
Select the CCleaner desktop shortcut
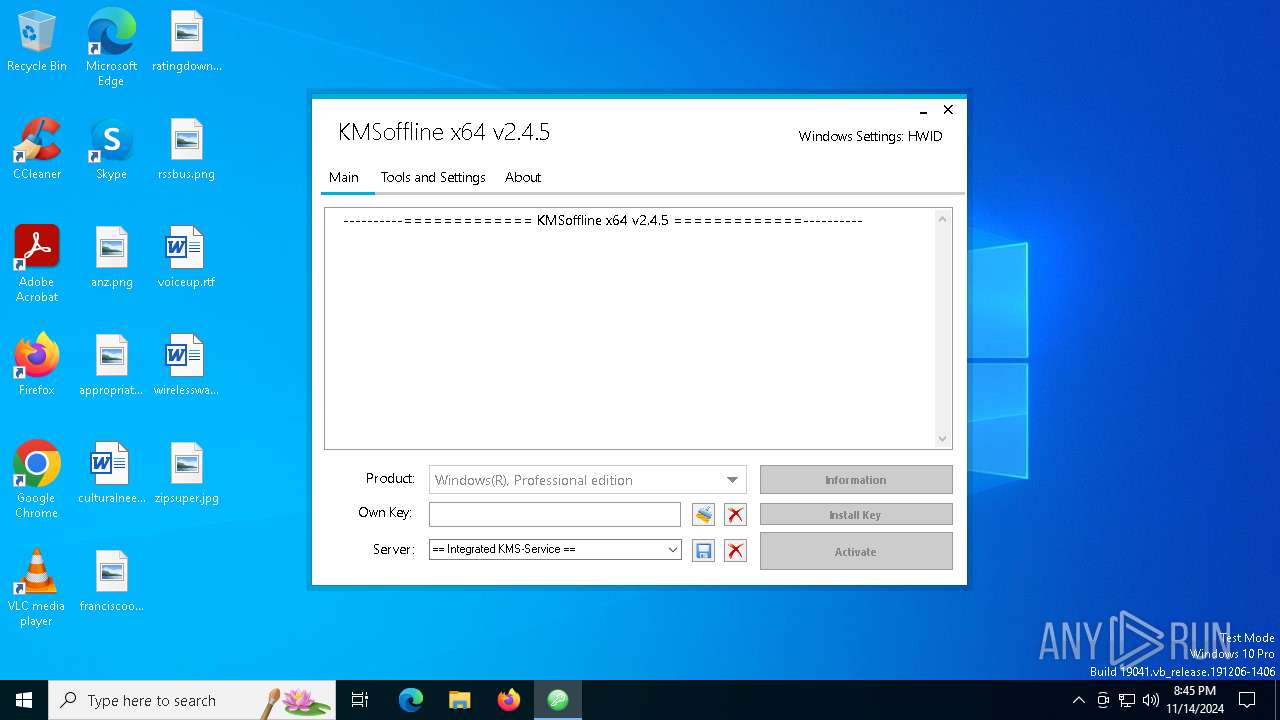click(x=37, y=150)
